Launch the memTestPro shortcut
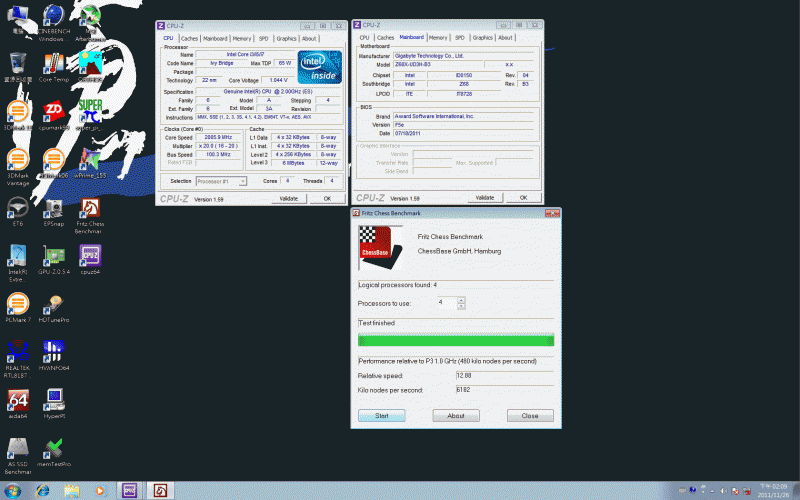Screen dimensions: 800x500 click(54, 452)
